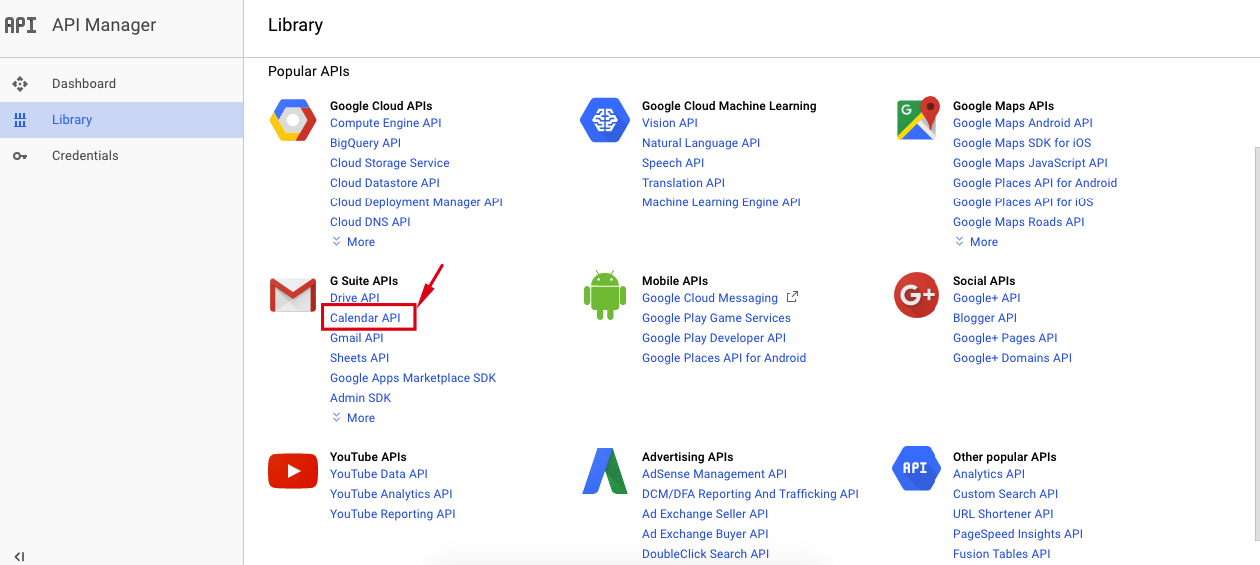The image size is (1260, 565).
Task: Expand More under G Suite APIs
Action: [353, 418]
